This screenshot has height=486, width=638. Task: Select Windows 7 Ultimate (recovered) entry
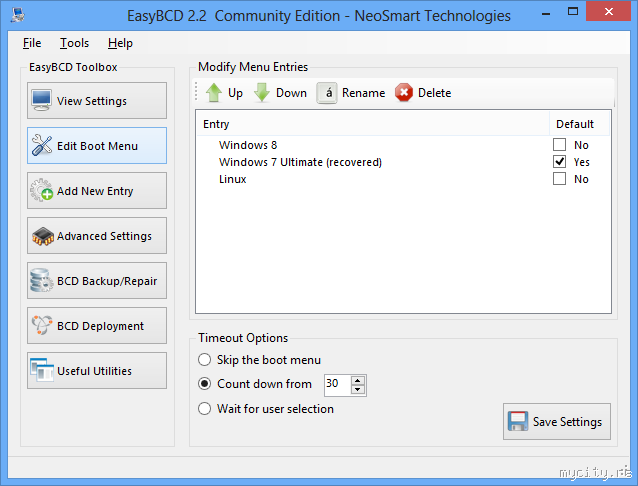click(x=300, y=162)
